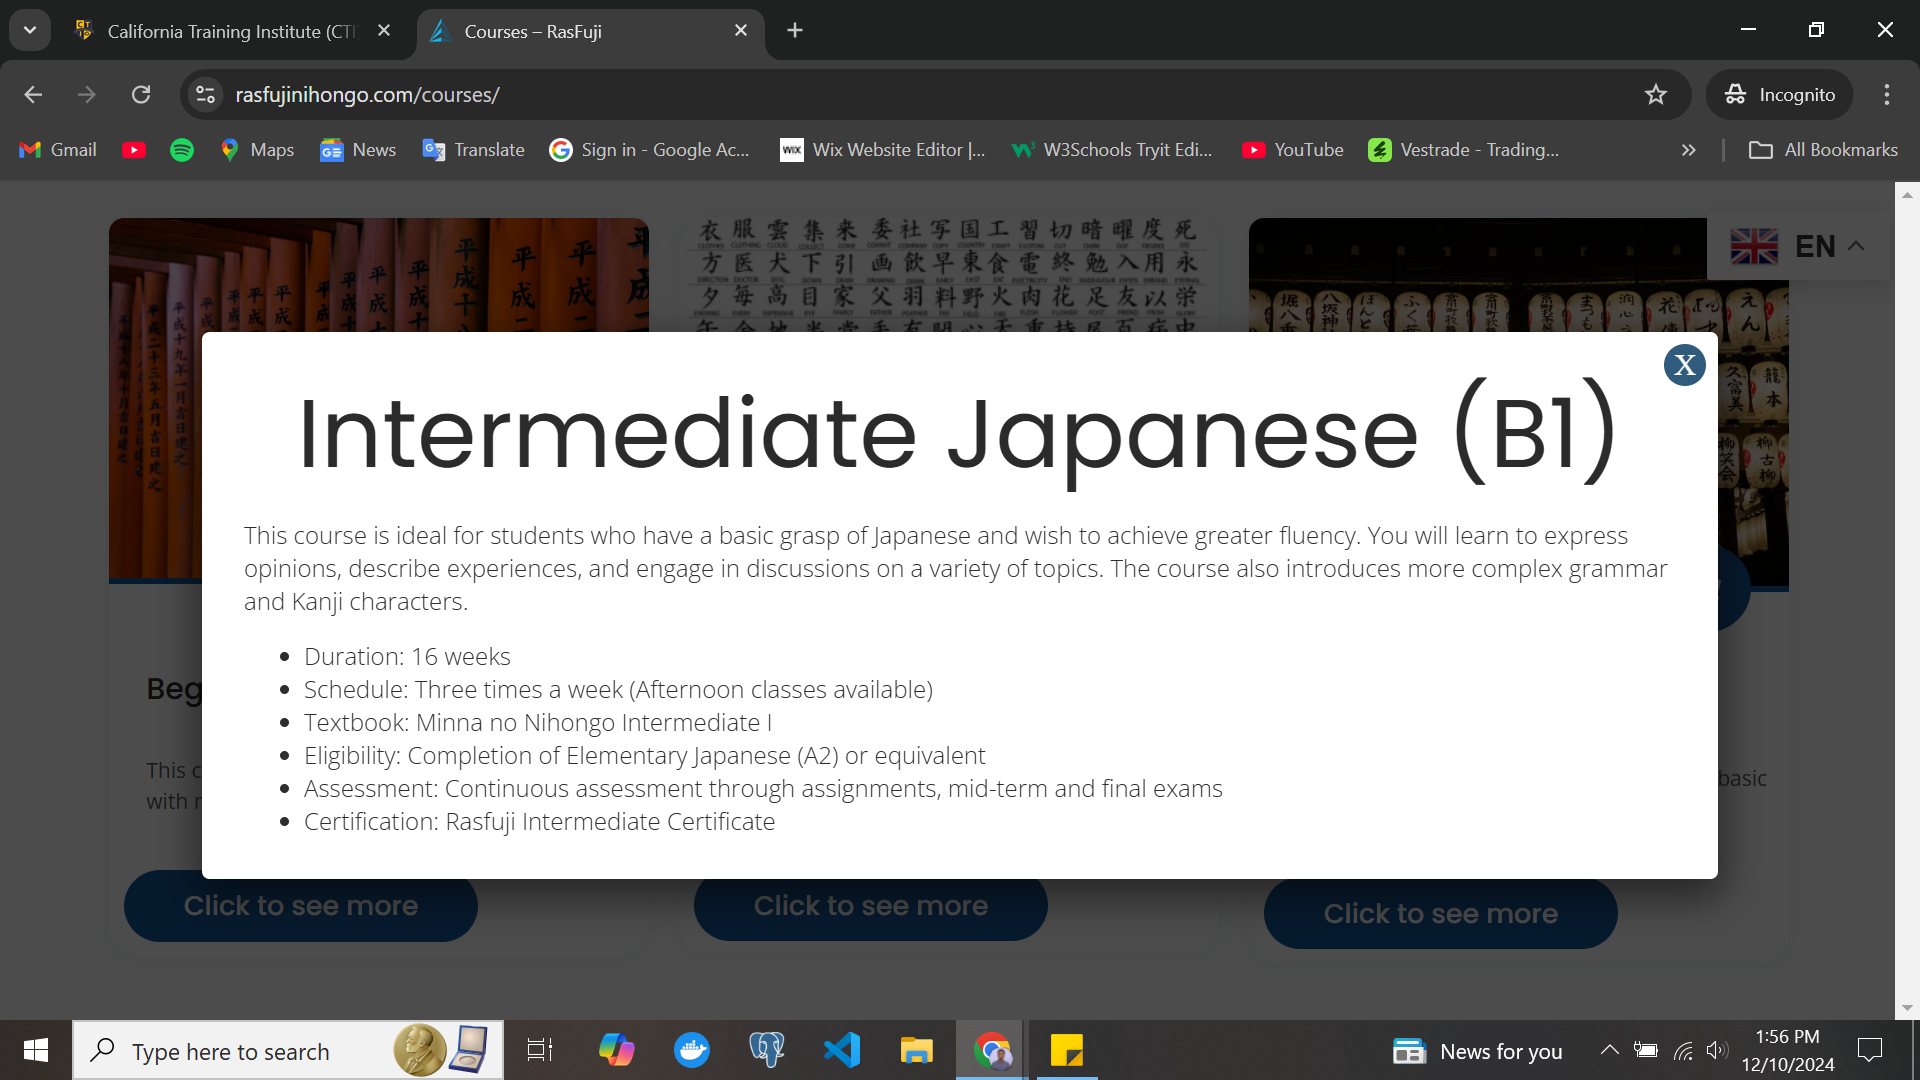
Task: Close the Courses – RasFuji tab
Action: click(741, 31)
